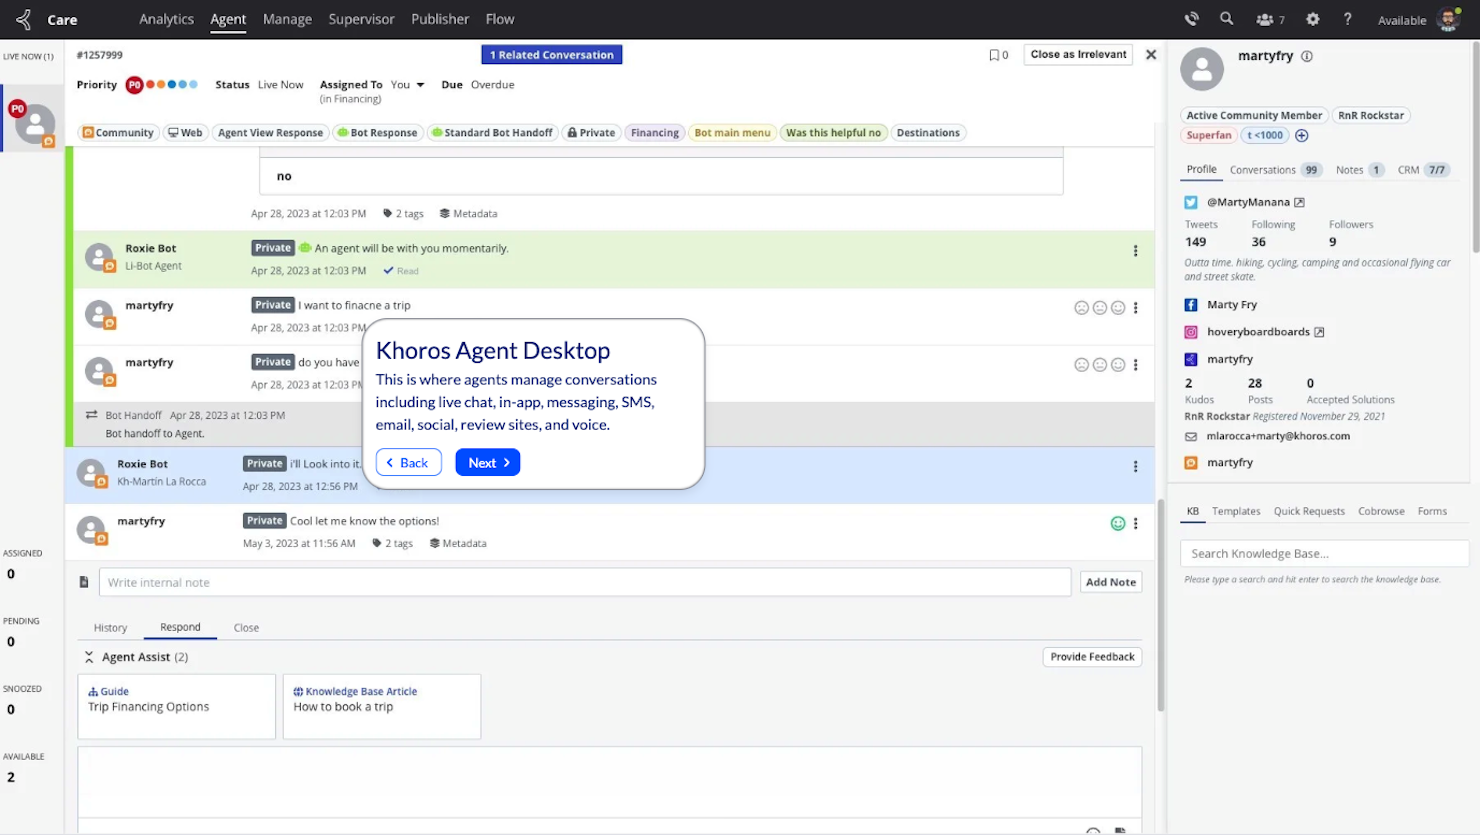Mark positive sentiment on martyfry's message
Viewport: 1480px width, 835px height.
pos(1117,522)
